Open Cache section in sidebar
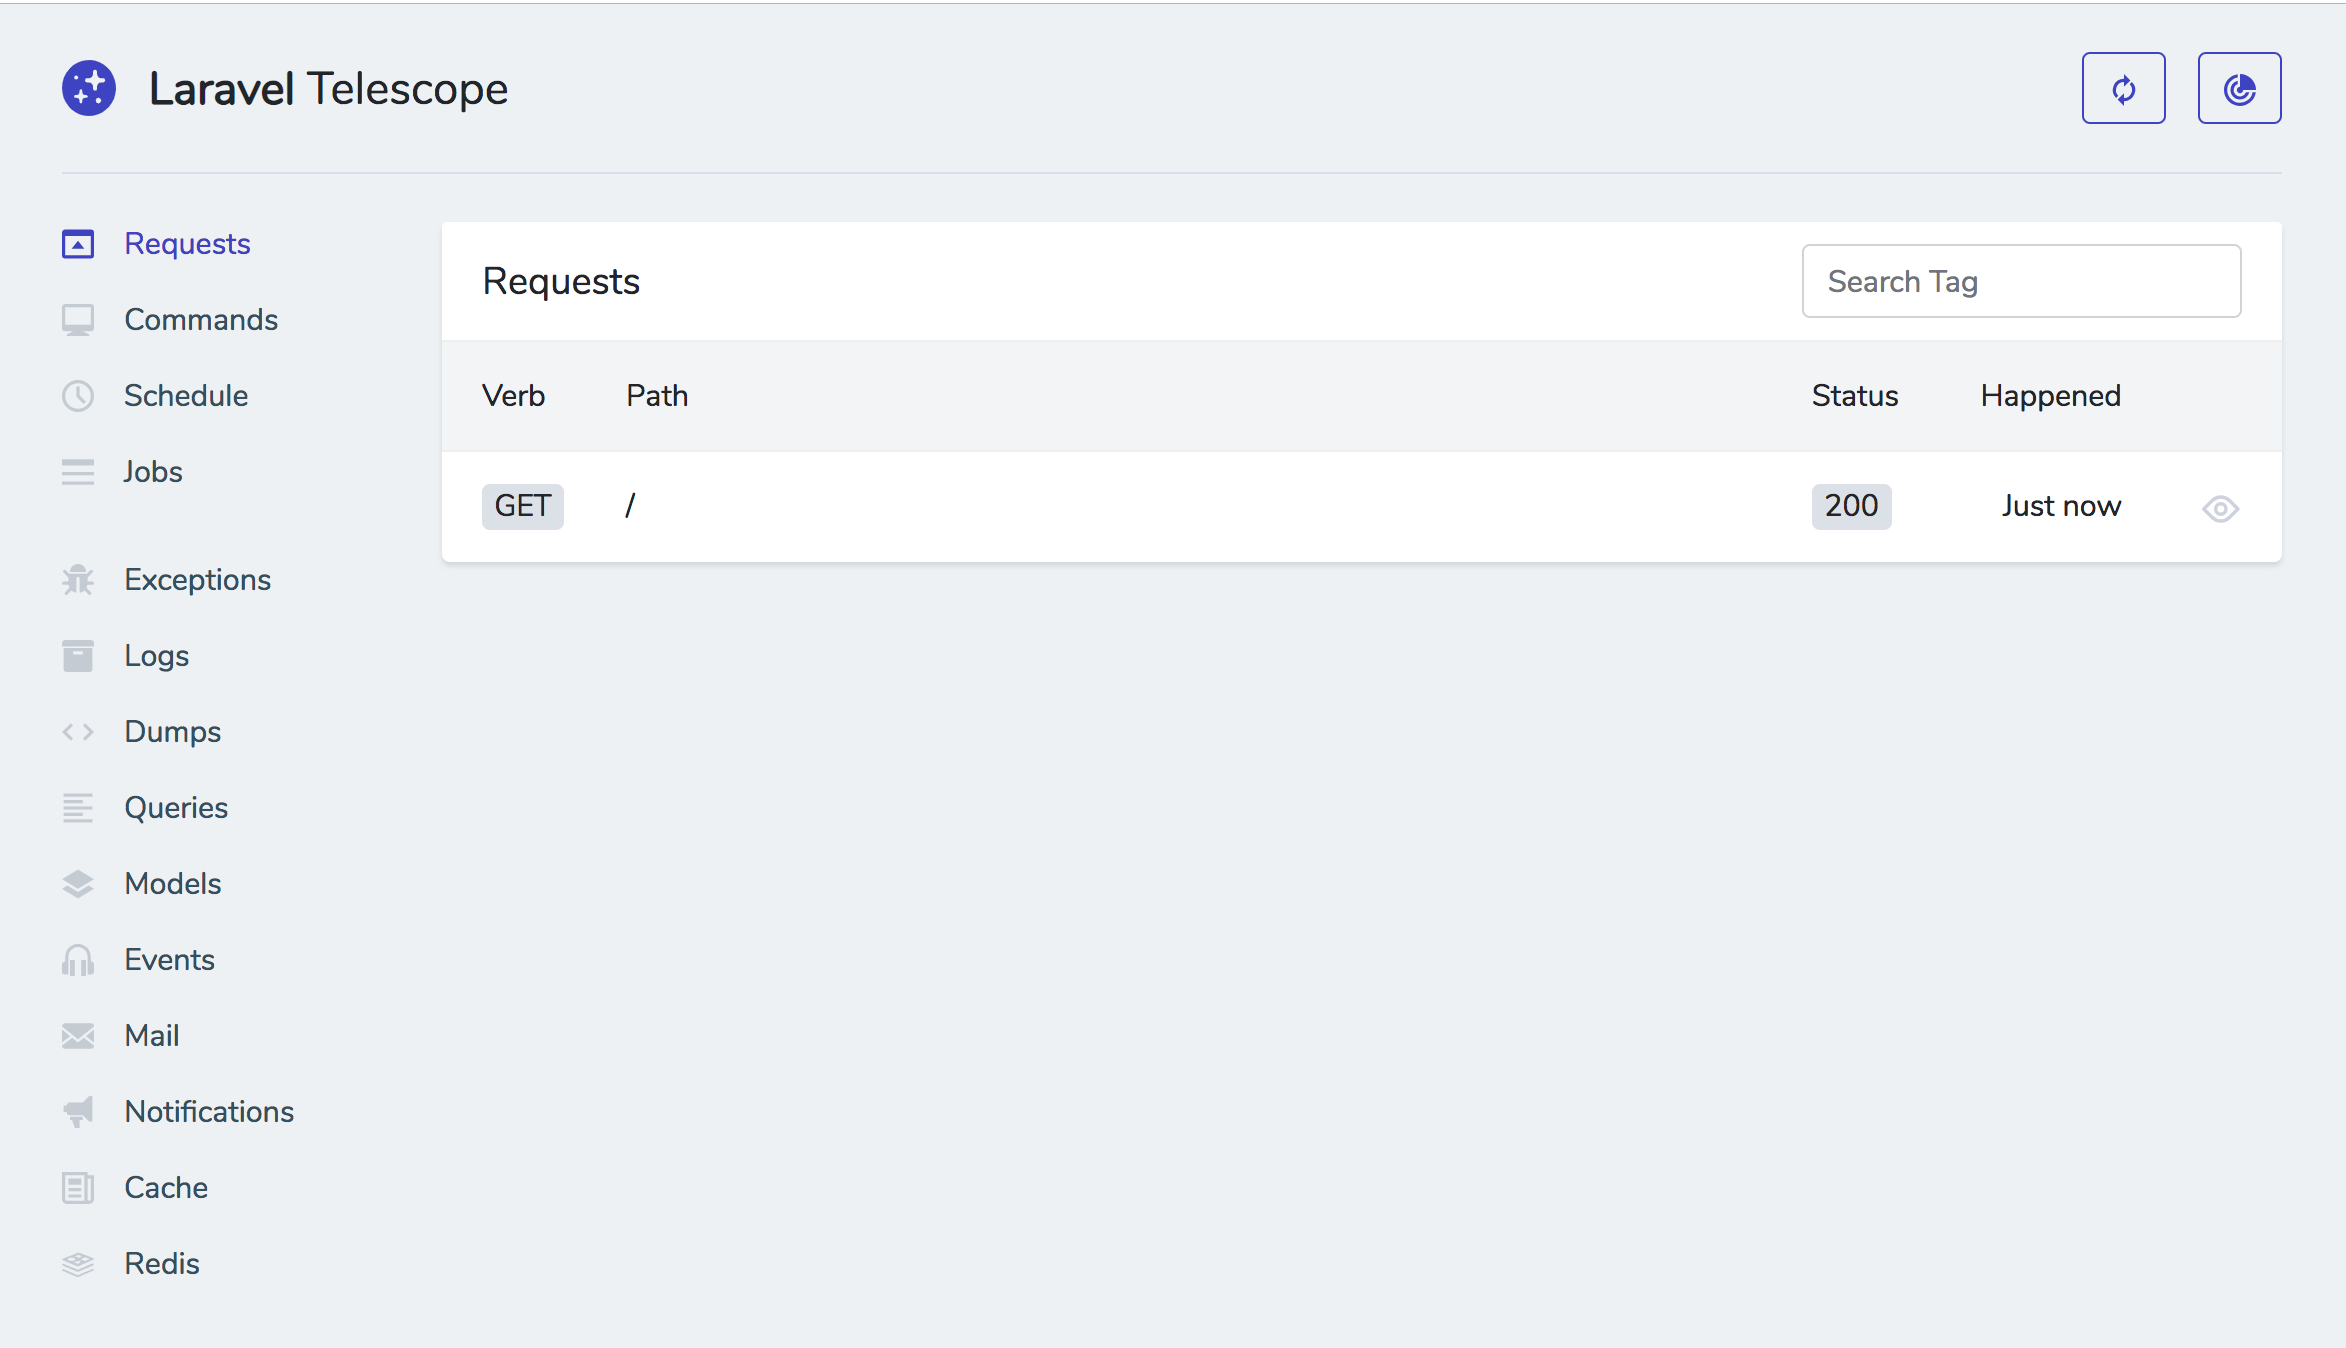This screenshot has height=1348, width=2346. coord(166,1189)
